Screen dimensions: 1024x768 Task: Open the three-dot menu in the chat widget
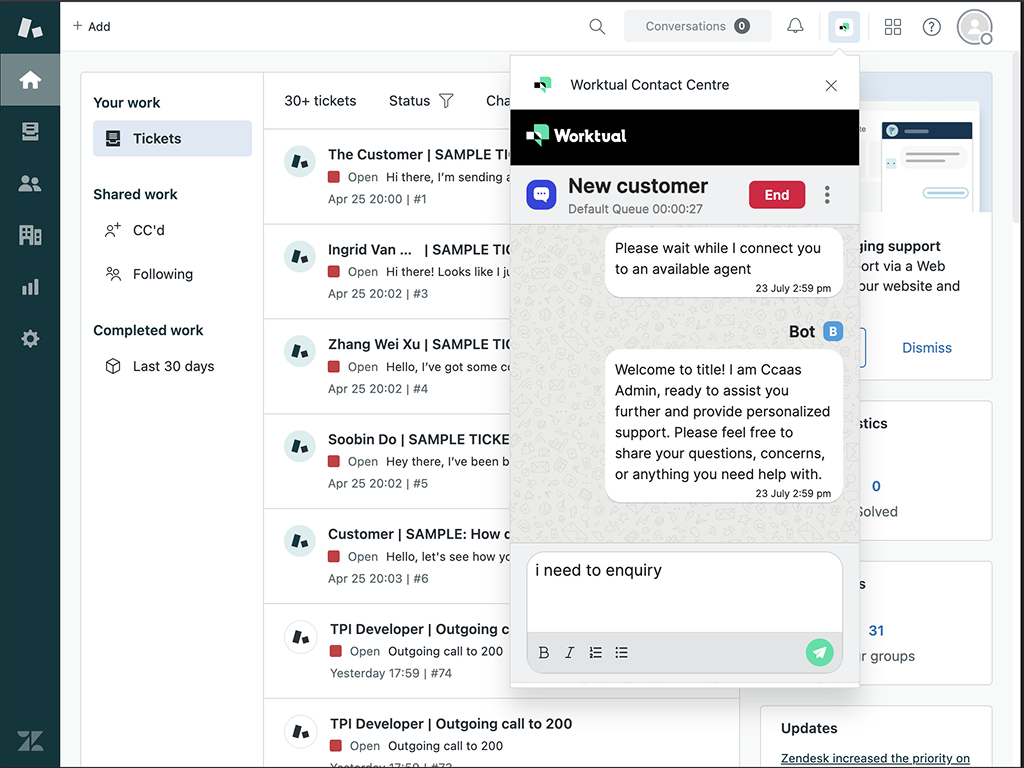click(x=827, y=195)
